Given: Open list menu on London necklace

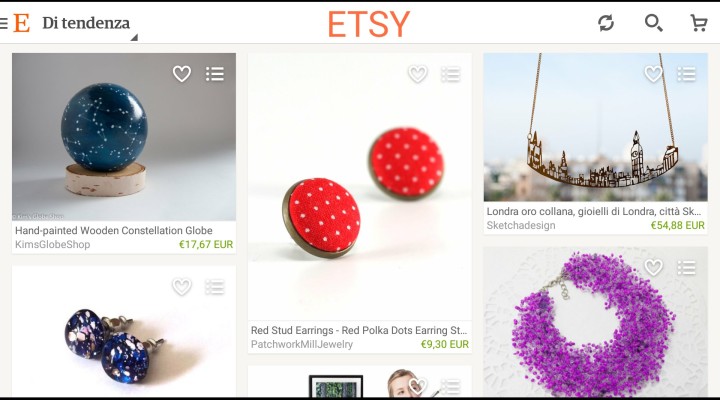Looking at the screenshot, I should pos(686,74).
